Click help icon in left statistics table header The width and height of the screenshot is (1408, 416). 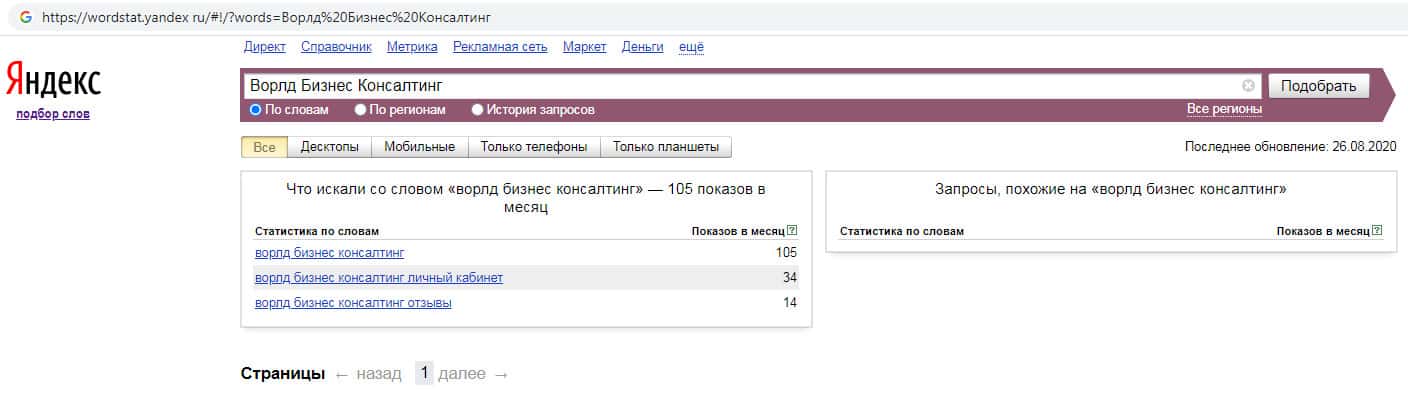(792, 231)
